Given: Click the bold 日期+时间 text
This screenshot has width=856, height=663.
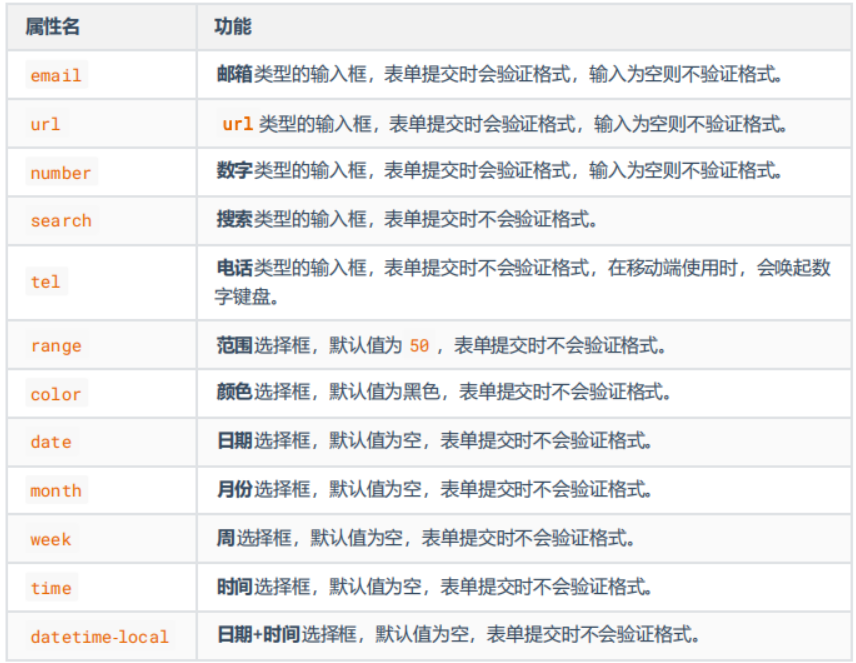Looking at the screenshot, I should (258, 635).
